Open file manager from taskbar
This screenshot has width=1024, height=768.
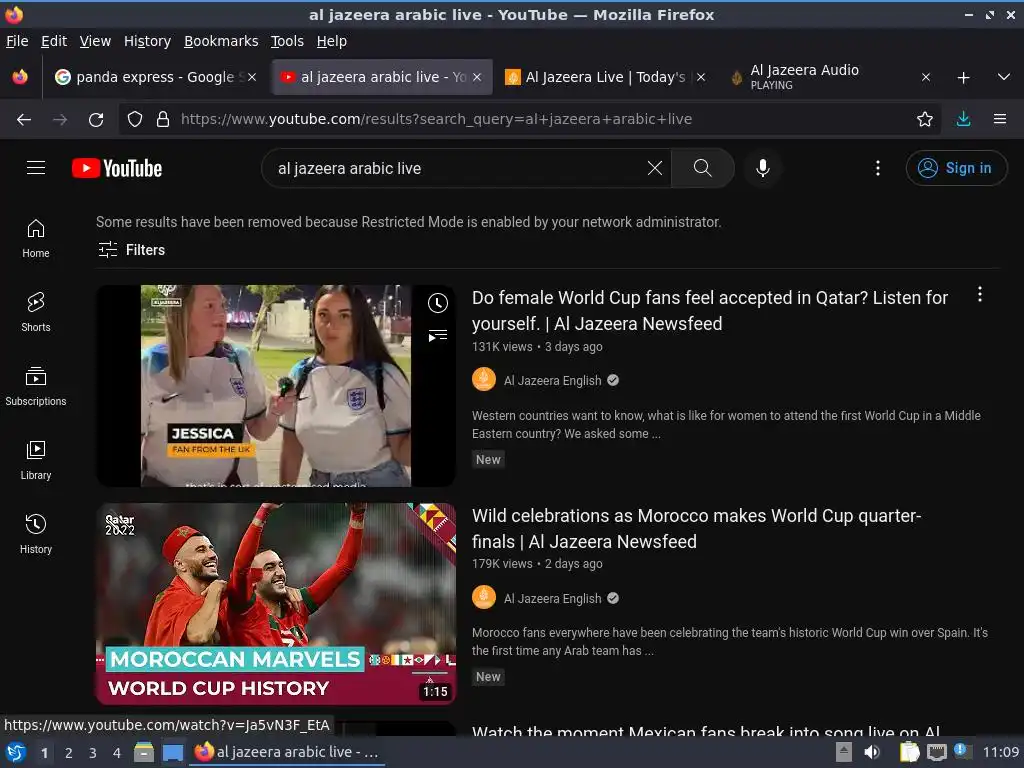point(144,752)
